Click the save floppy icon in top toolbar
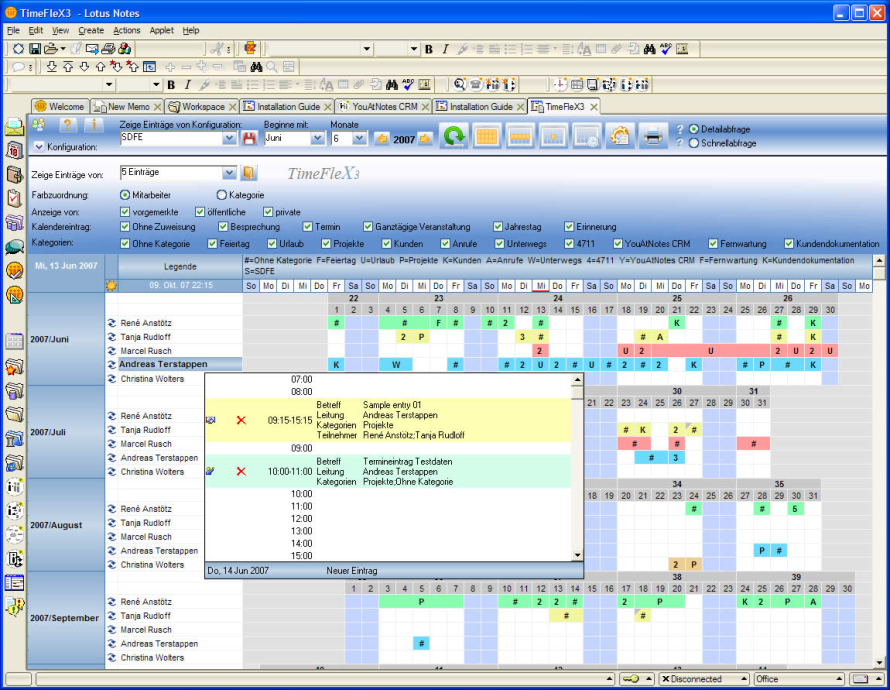Screen dimensions: 890x690 pos(35,49)
